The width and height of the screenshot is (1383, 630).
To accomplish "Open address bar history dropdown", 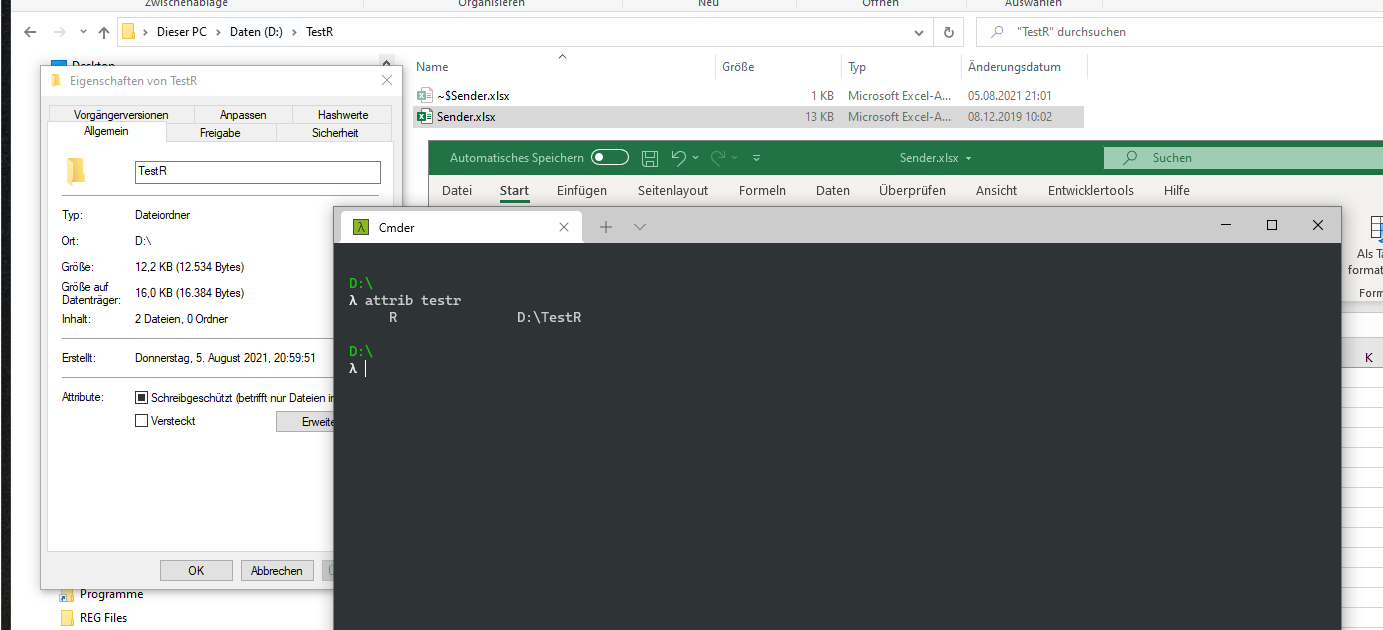I will pos(920,32).
